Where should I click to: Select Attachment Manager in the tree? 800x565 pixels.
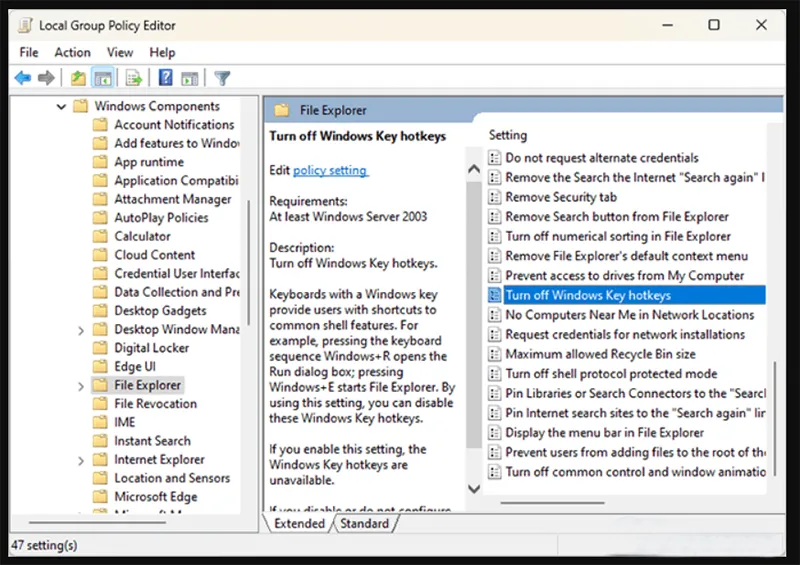point(172,199)
